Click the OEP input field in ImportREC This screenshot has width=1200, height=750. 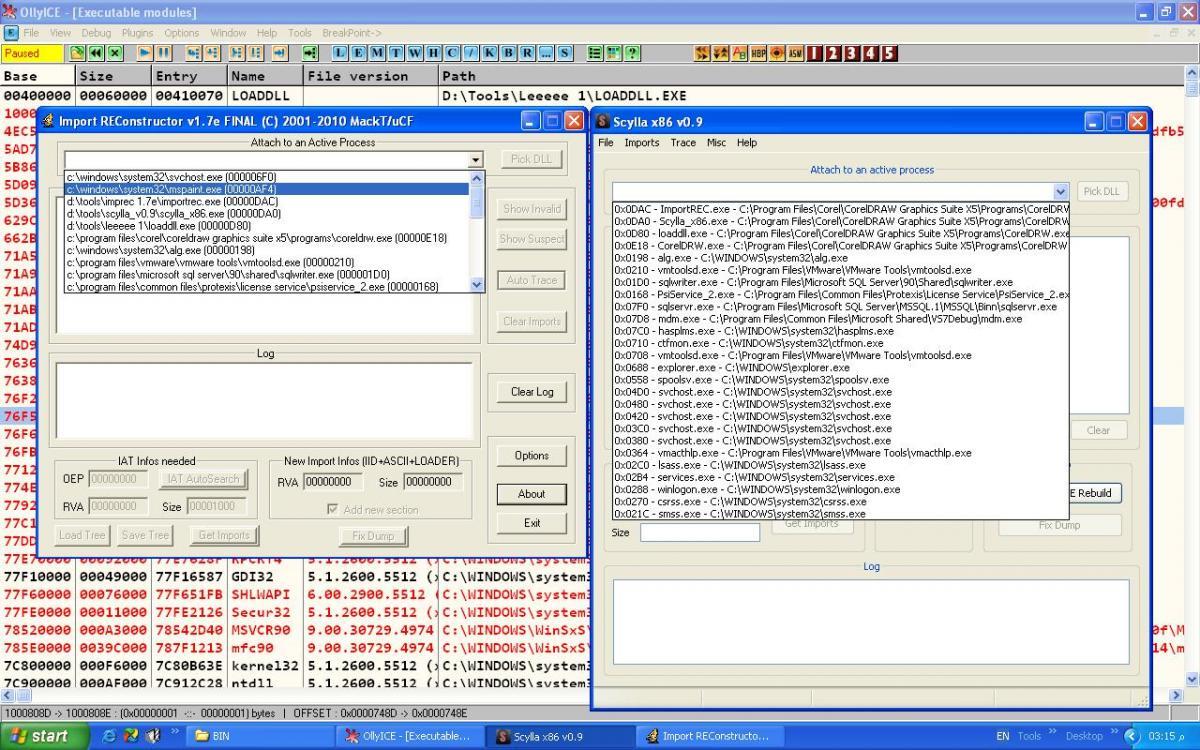click(118, 479)
